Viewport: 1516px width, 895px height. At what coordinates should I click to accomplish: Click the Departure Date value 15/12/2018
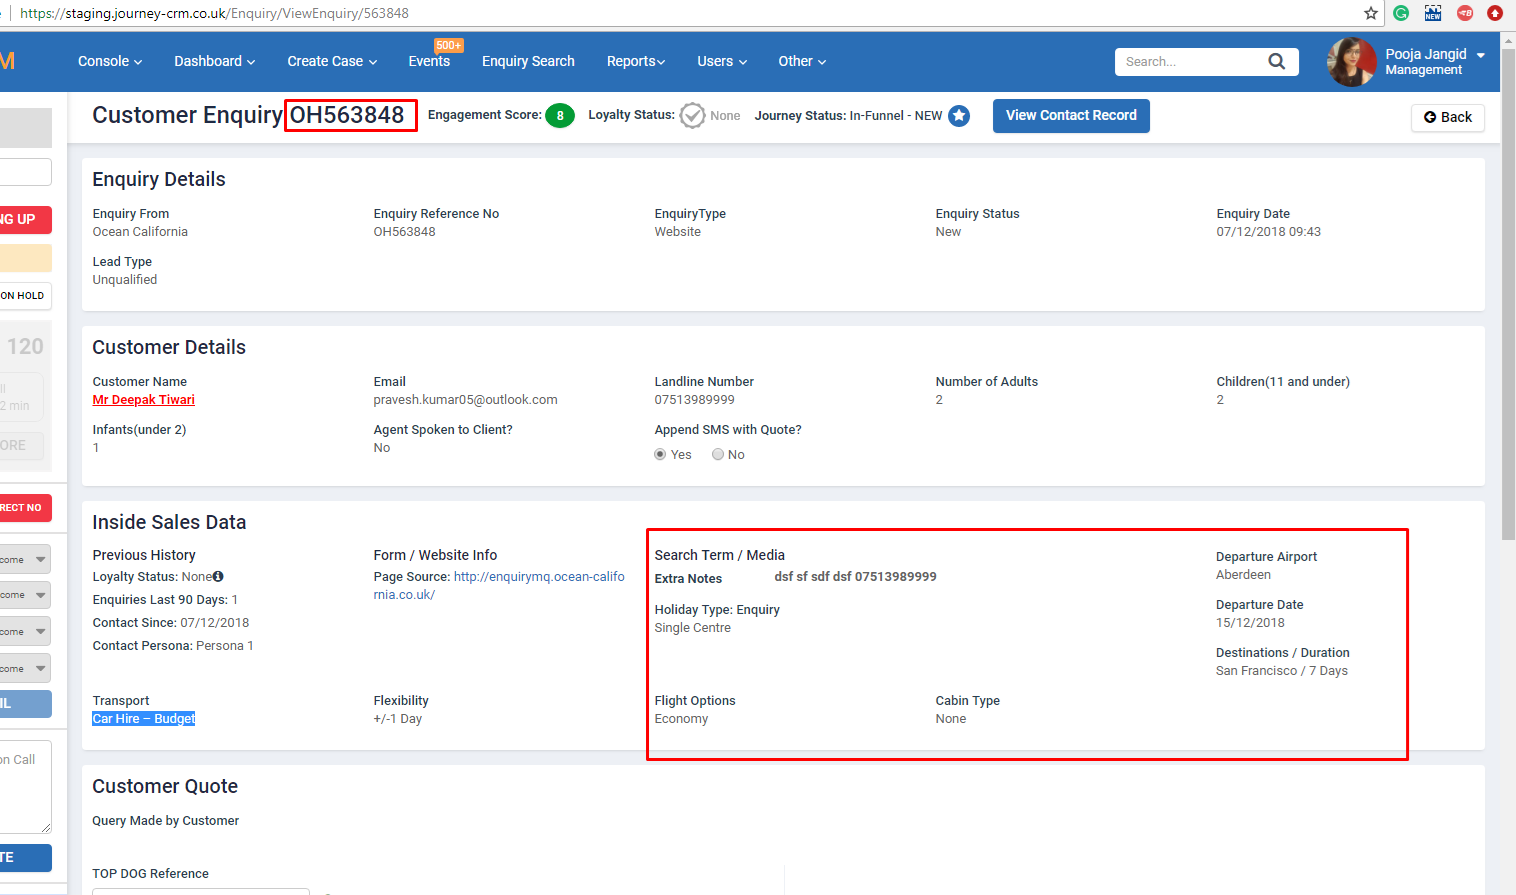1250,623
